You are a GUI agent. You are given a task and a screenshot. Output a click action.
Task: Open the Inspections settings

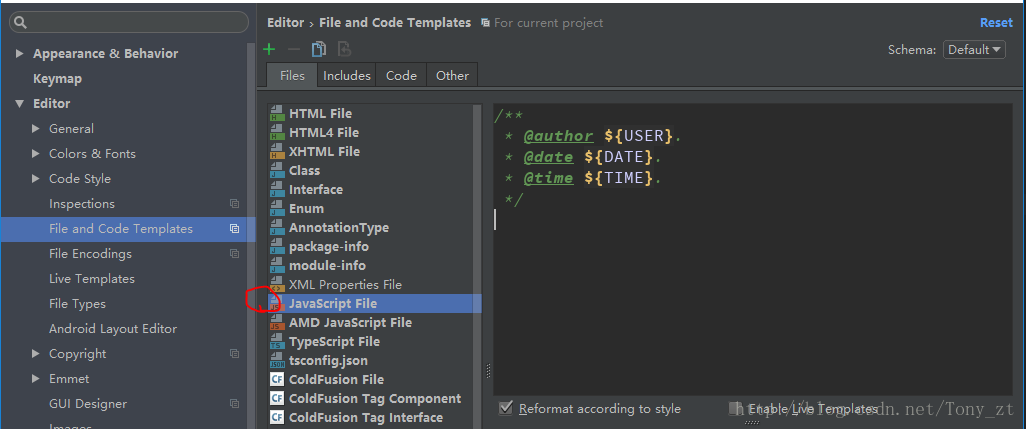click(x=82, y=204)
